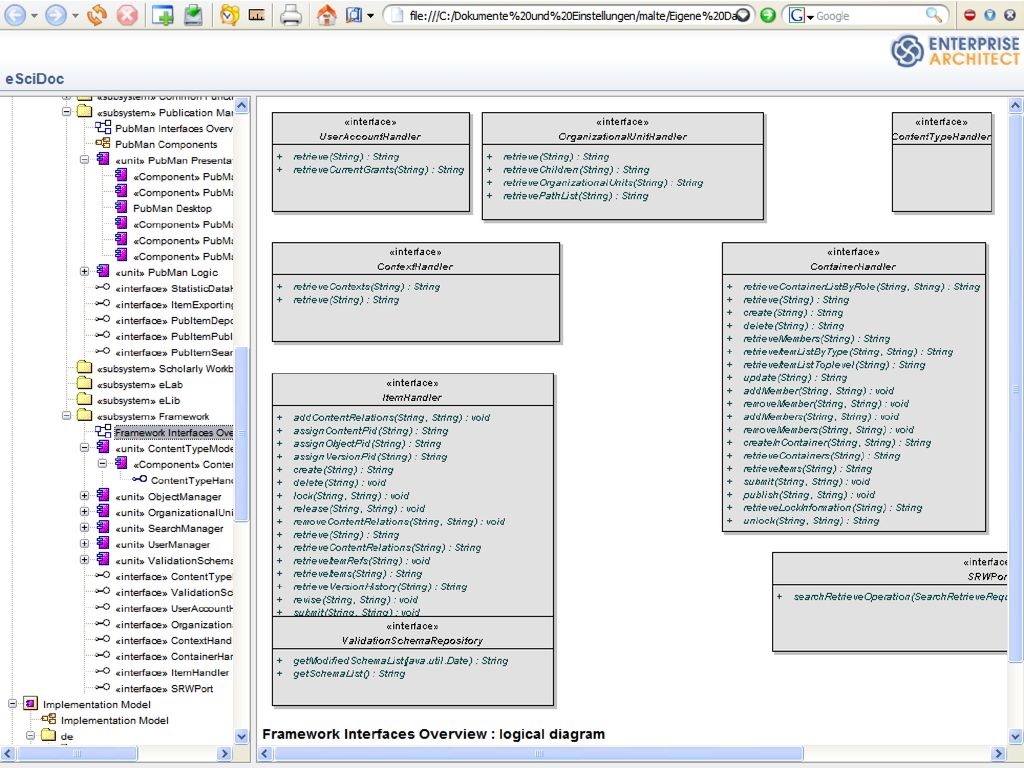The image size is (1024, 768).
Task: Click the PubMan Components diagram icon
Action: 103,144
